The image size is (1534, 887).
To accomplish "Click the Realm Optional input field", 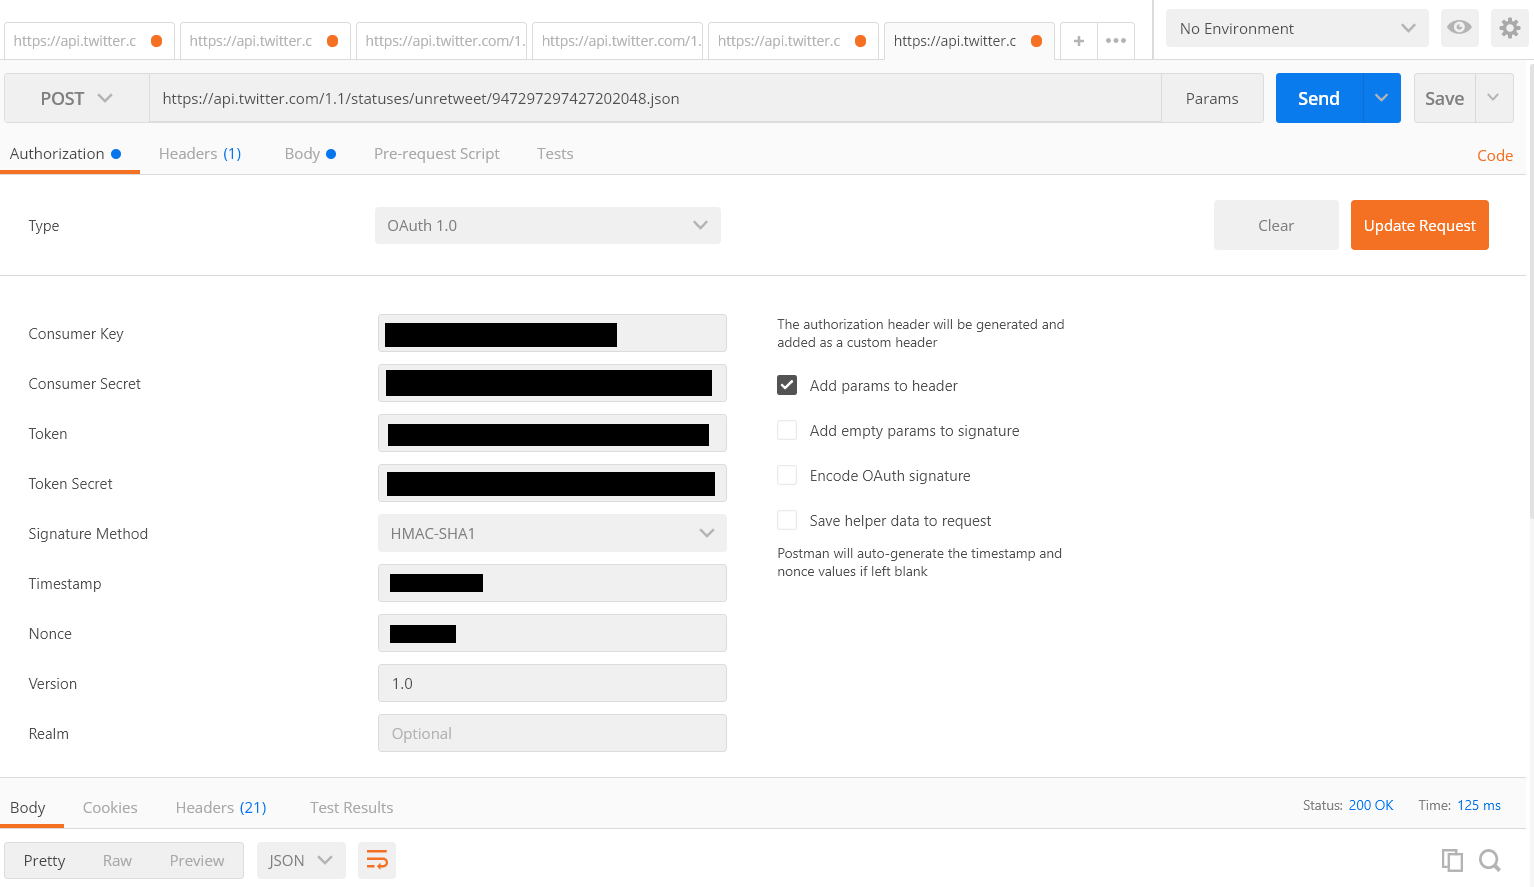I will [x=552, y=733].
